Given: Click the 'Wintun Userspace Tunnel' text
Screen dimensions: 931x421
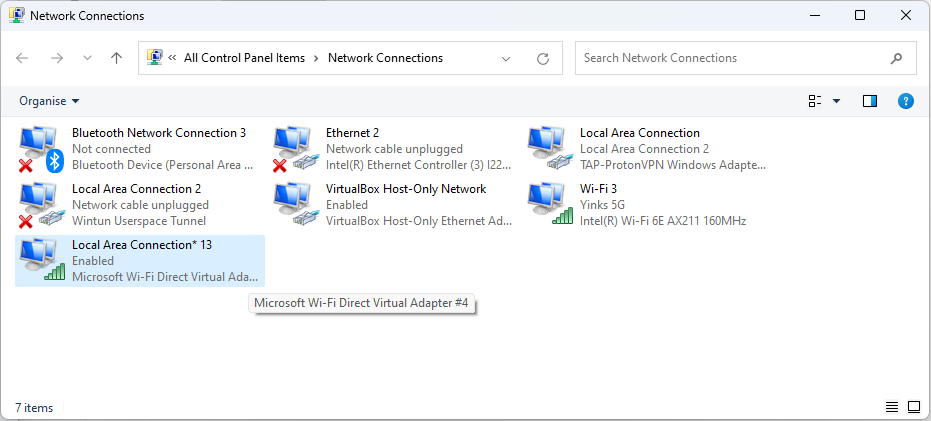Looking at the screenshot, I should click(139, 221).
